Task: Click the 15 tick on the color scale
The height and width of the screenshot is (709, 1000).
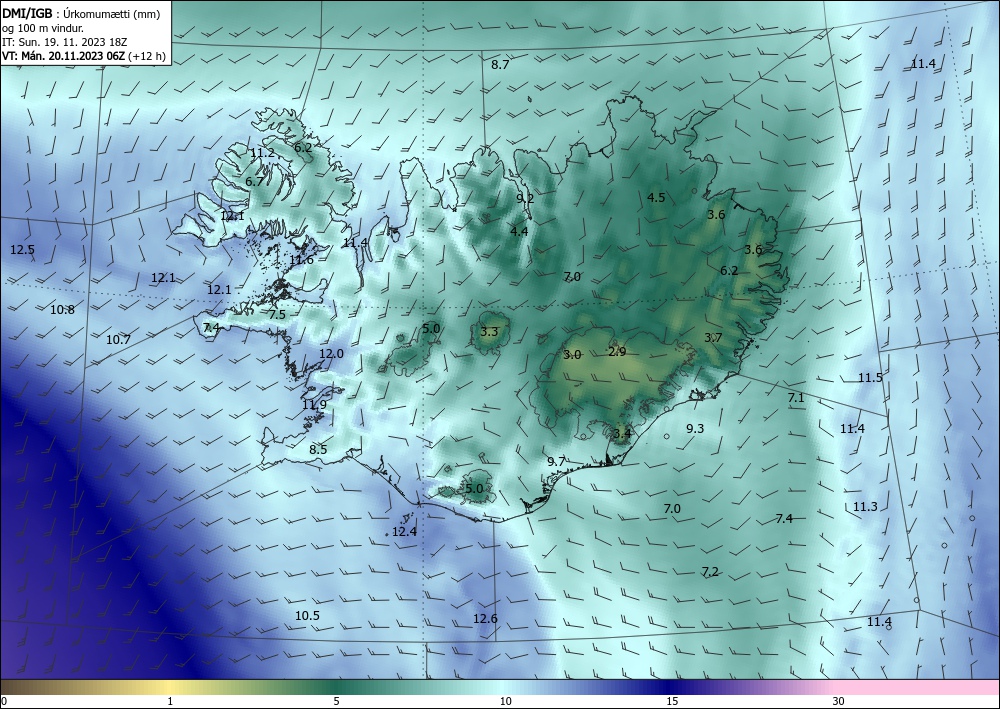Action: pyautogui.click(x=672, y=701)
